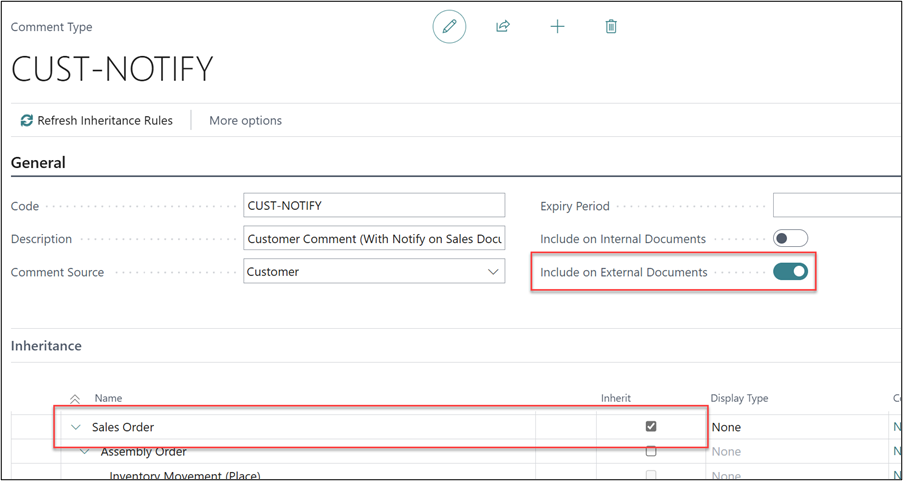The height and width of the screenshot is (481, 903).
Task: Collapse the Sales Order tree node
Action: pyautogui.click(x=75, y=427)
